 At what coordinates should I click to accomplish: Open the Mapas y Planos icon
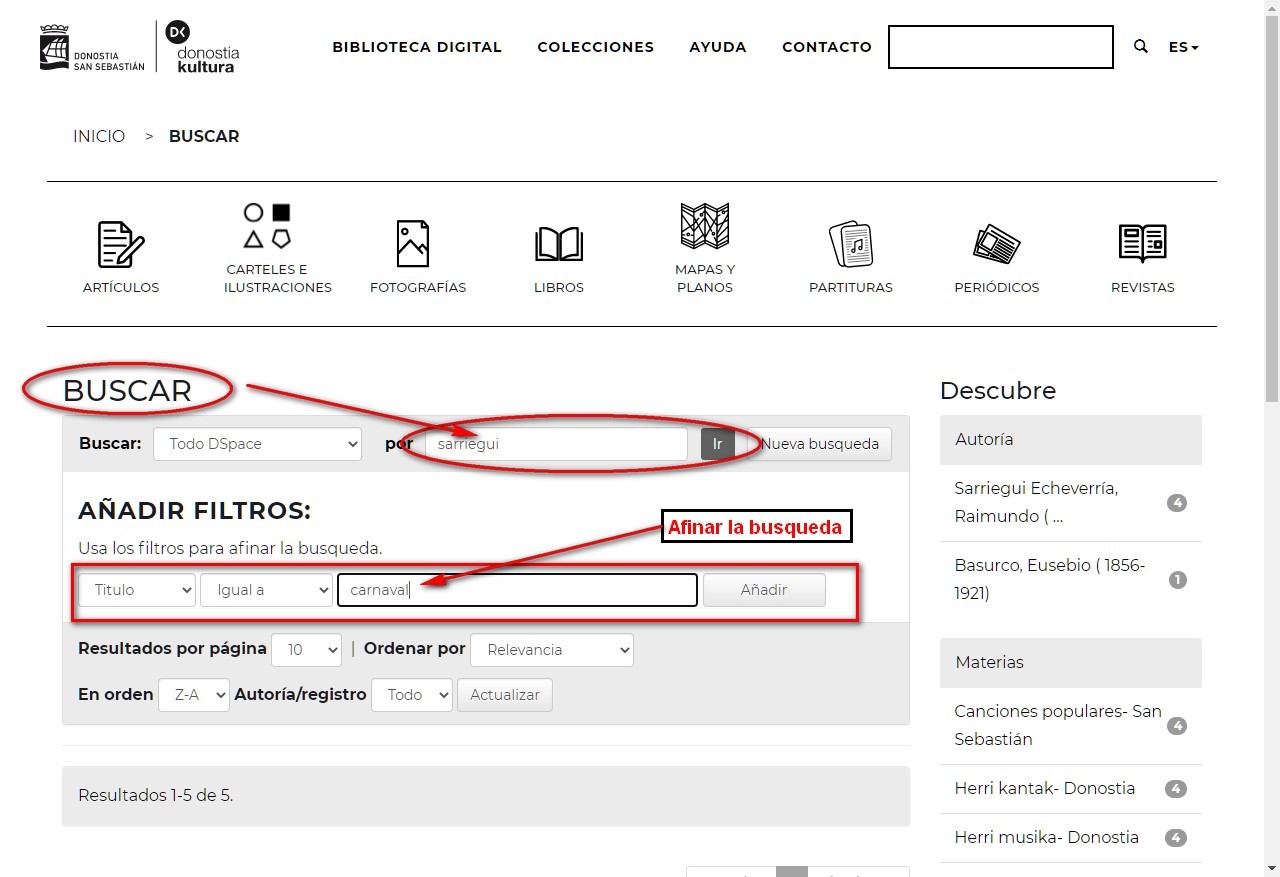704,226
